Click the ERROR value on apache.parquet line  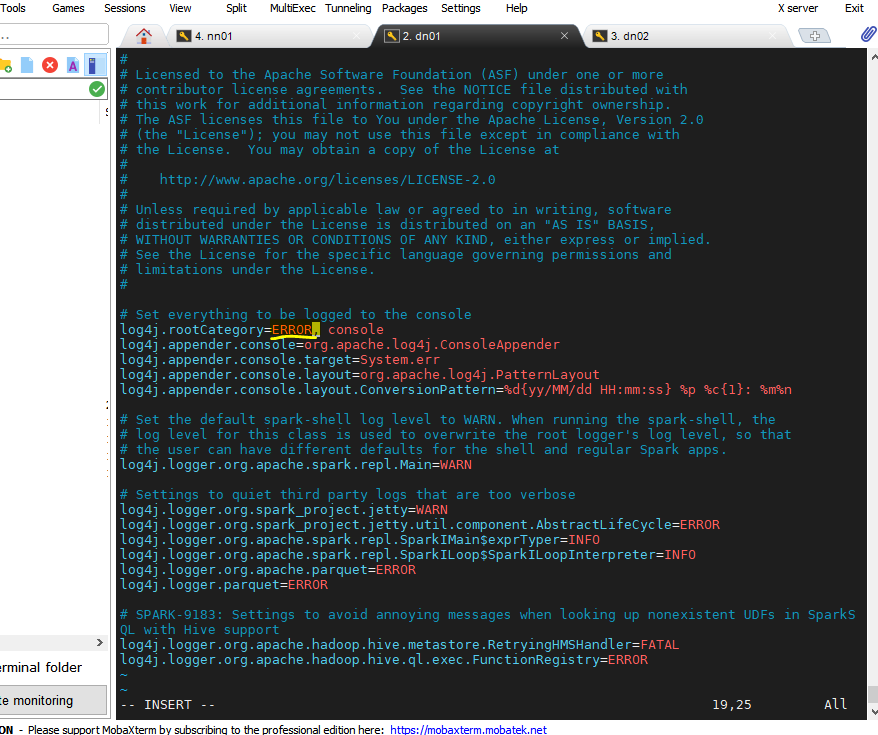pos(396,570)
